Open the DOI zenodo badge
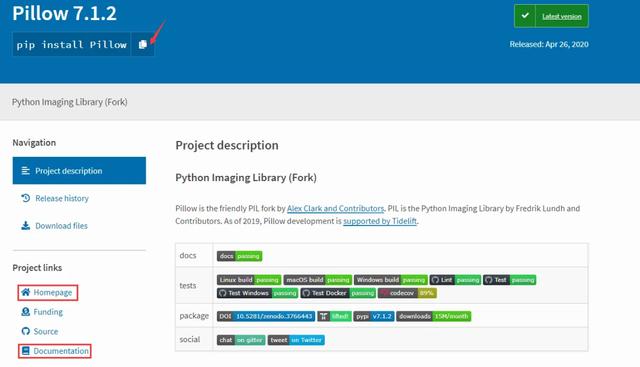 [x=266, y=316]
